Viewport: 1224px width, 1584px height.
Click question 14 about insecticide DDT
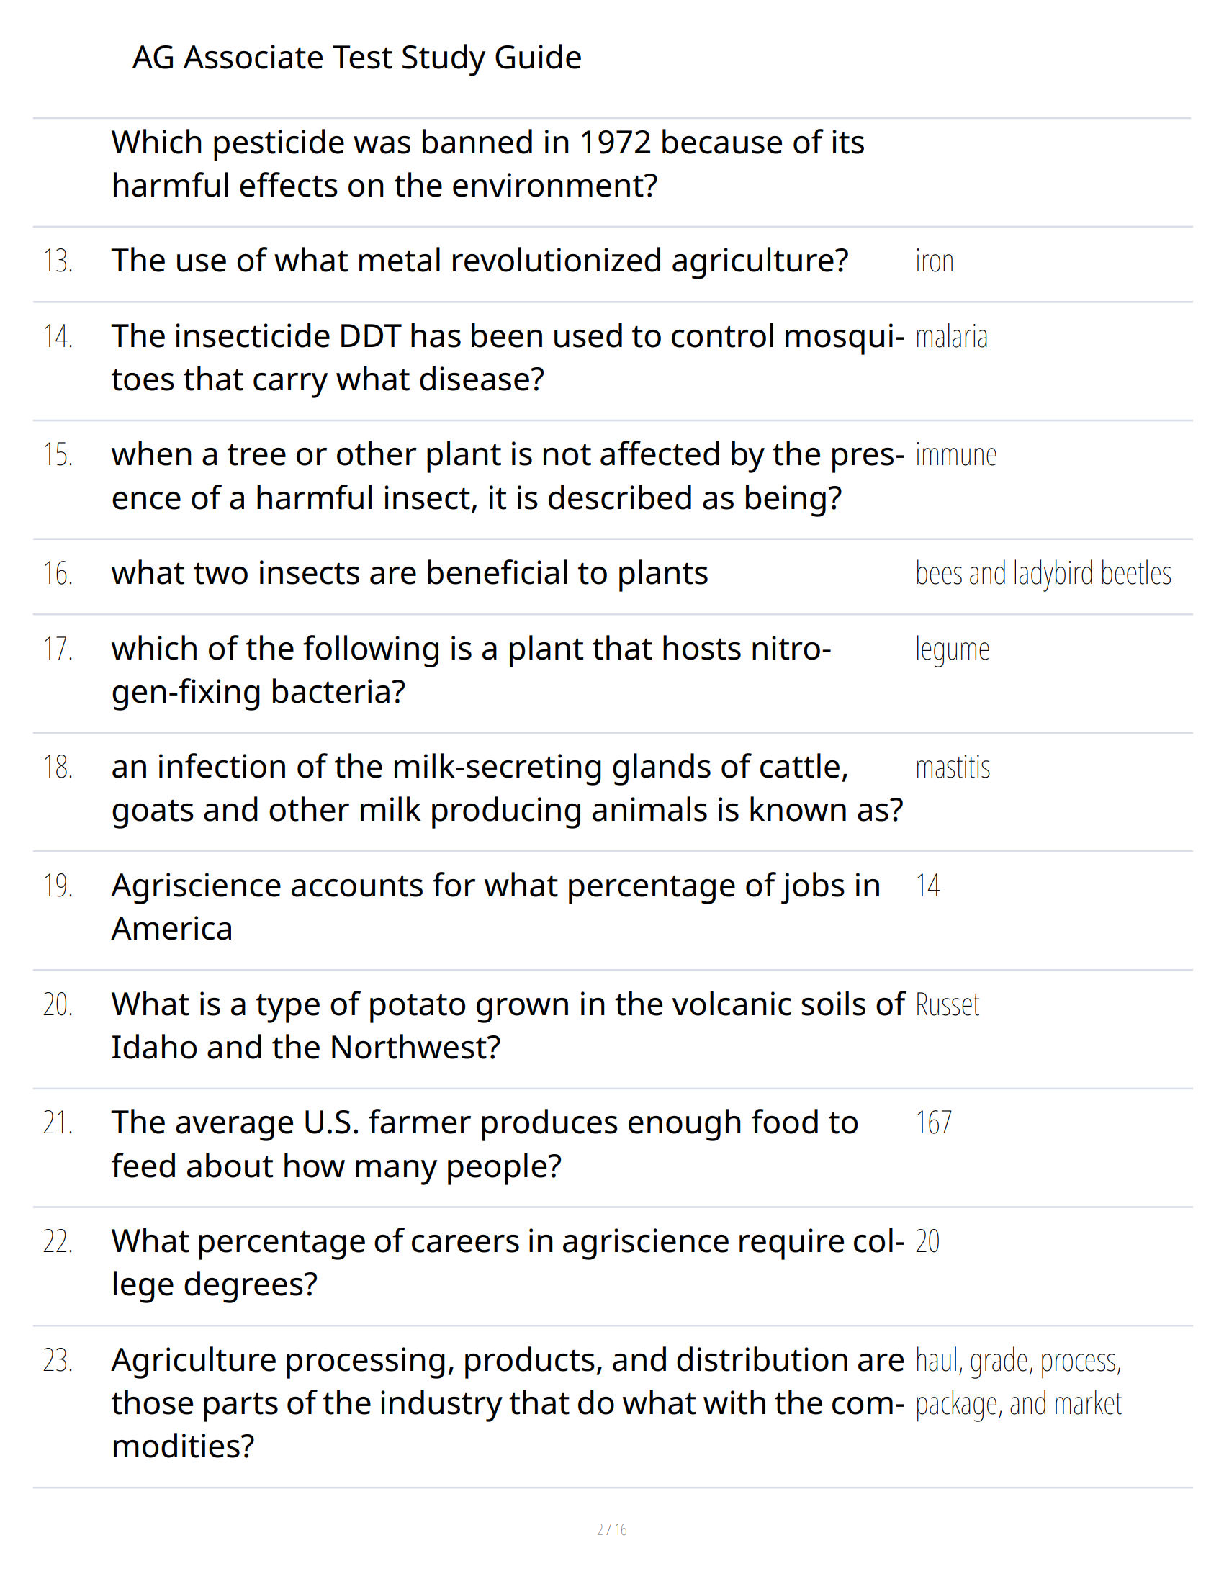(508, 358)
